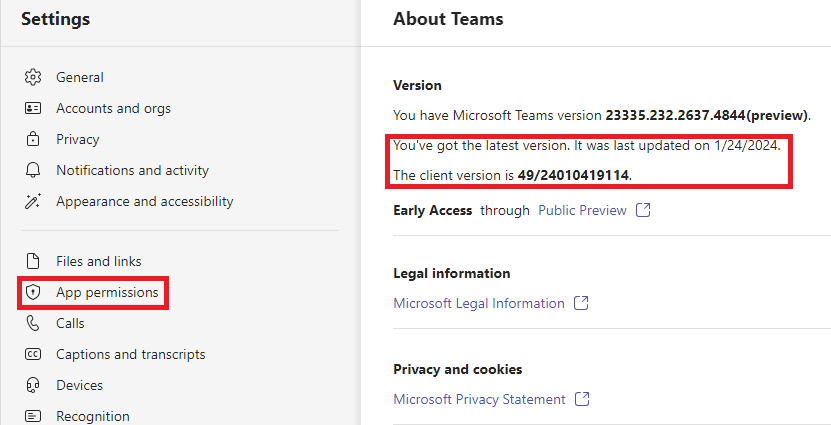Click the App permissions shield icon
The height and width of the screenshot is (425, 831).
point(33,292)
